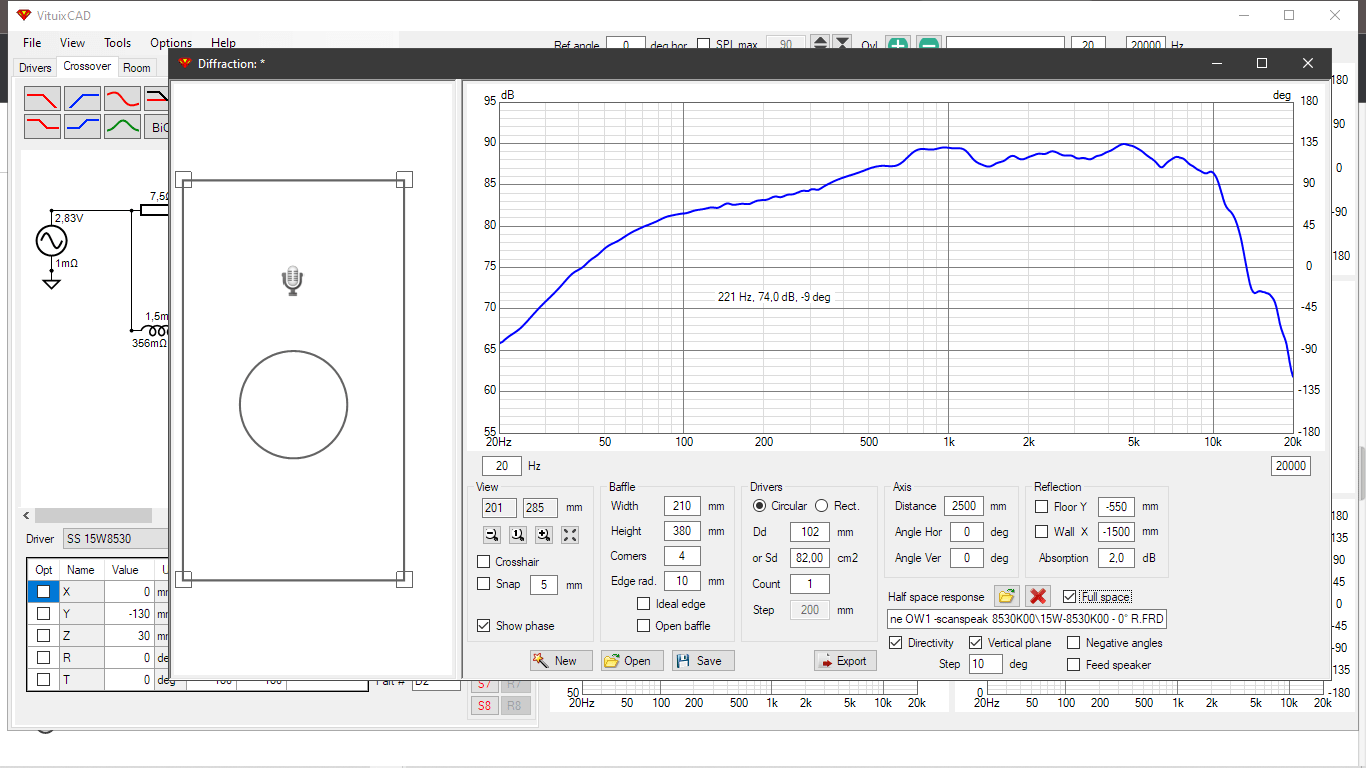Viewport: 1366px width, 768px height.
Task: Enable Floor Y reflection checkbox
Action: tap(1042, 507)
